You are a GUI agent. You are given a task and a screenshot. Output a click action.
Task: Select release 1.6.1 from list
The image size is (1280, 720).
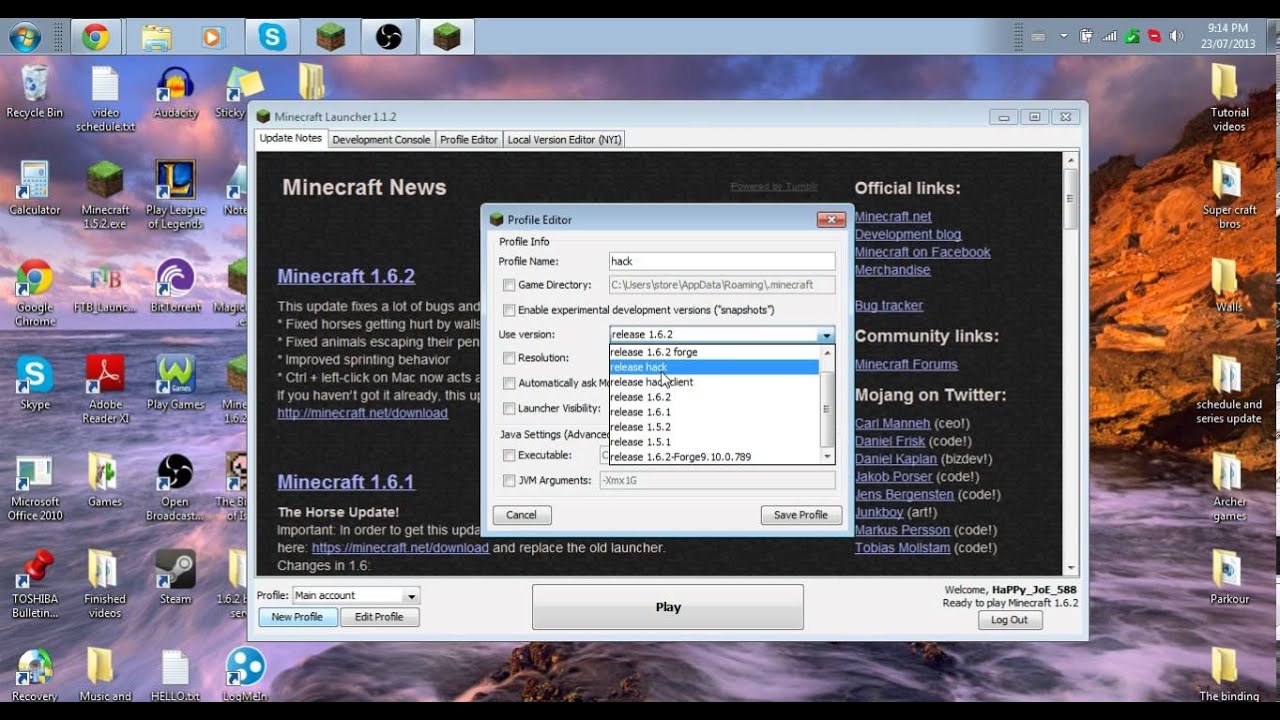(714, 412)
